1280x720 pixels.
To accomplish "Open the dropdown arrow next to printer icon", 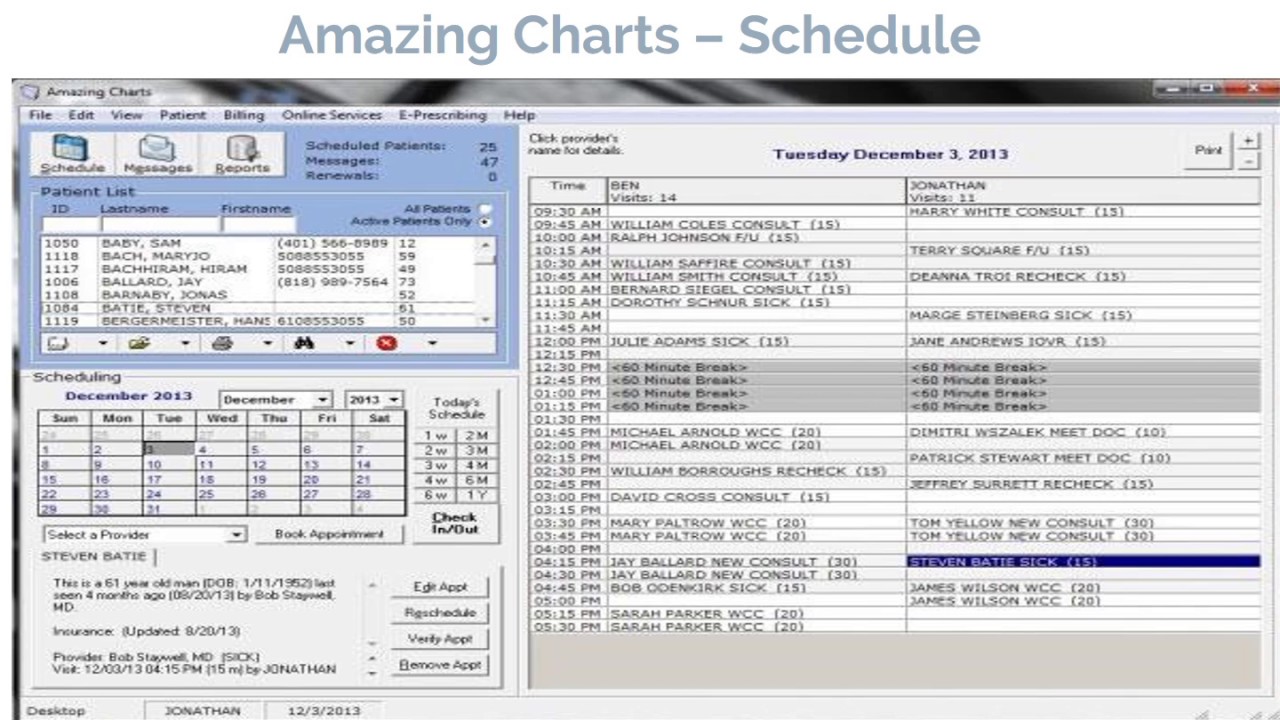I will tap(267, 343).
